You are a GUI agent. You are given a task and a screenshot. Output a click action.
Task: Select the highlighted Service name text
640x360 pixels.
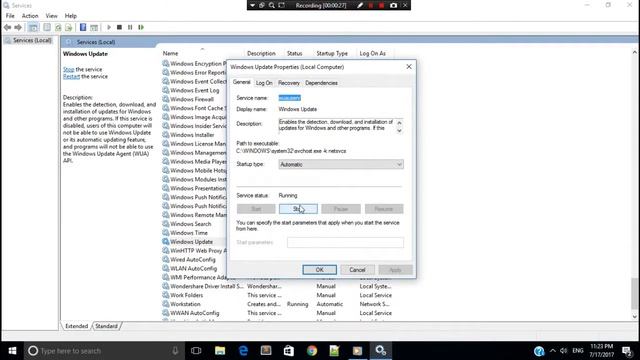(289, 98)
